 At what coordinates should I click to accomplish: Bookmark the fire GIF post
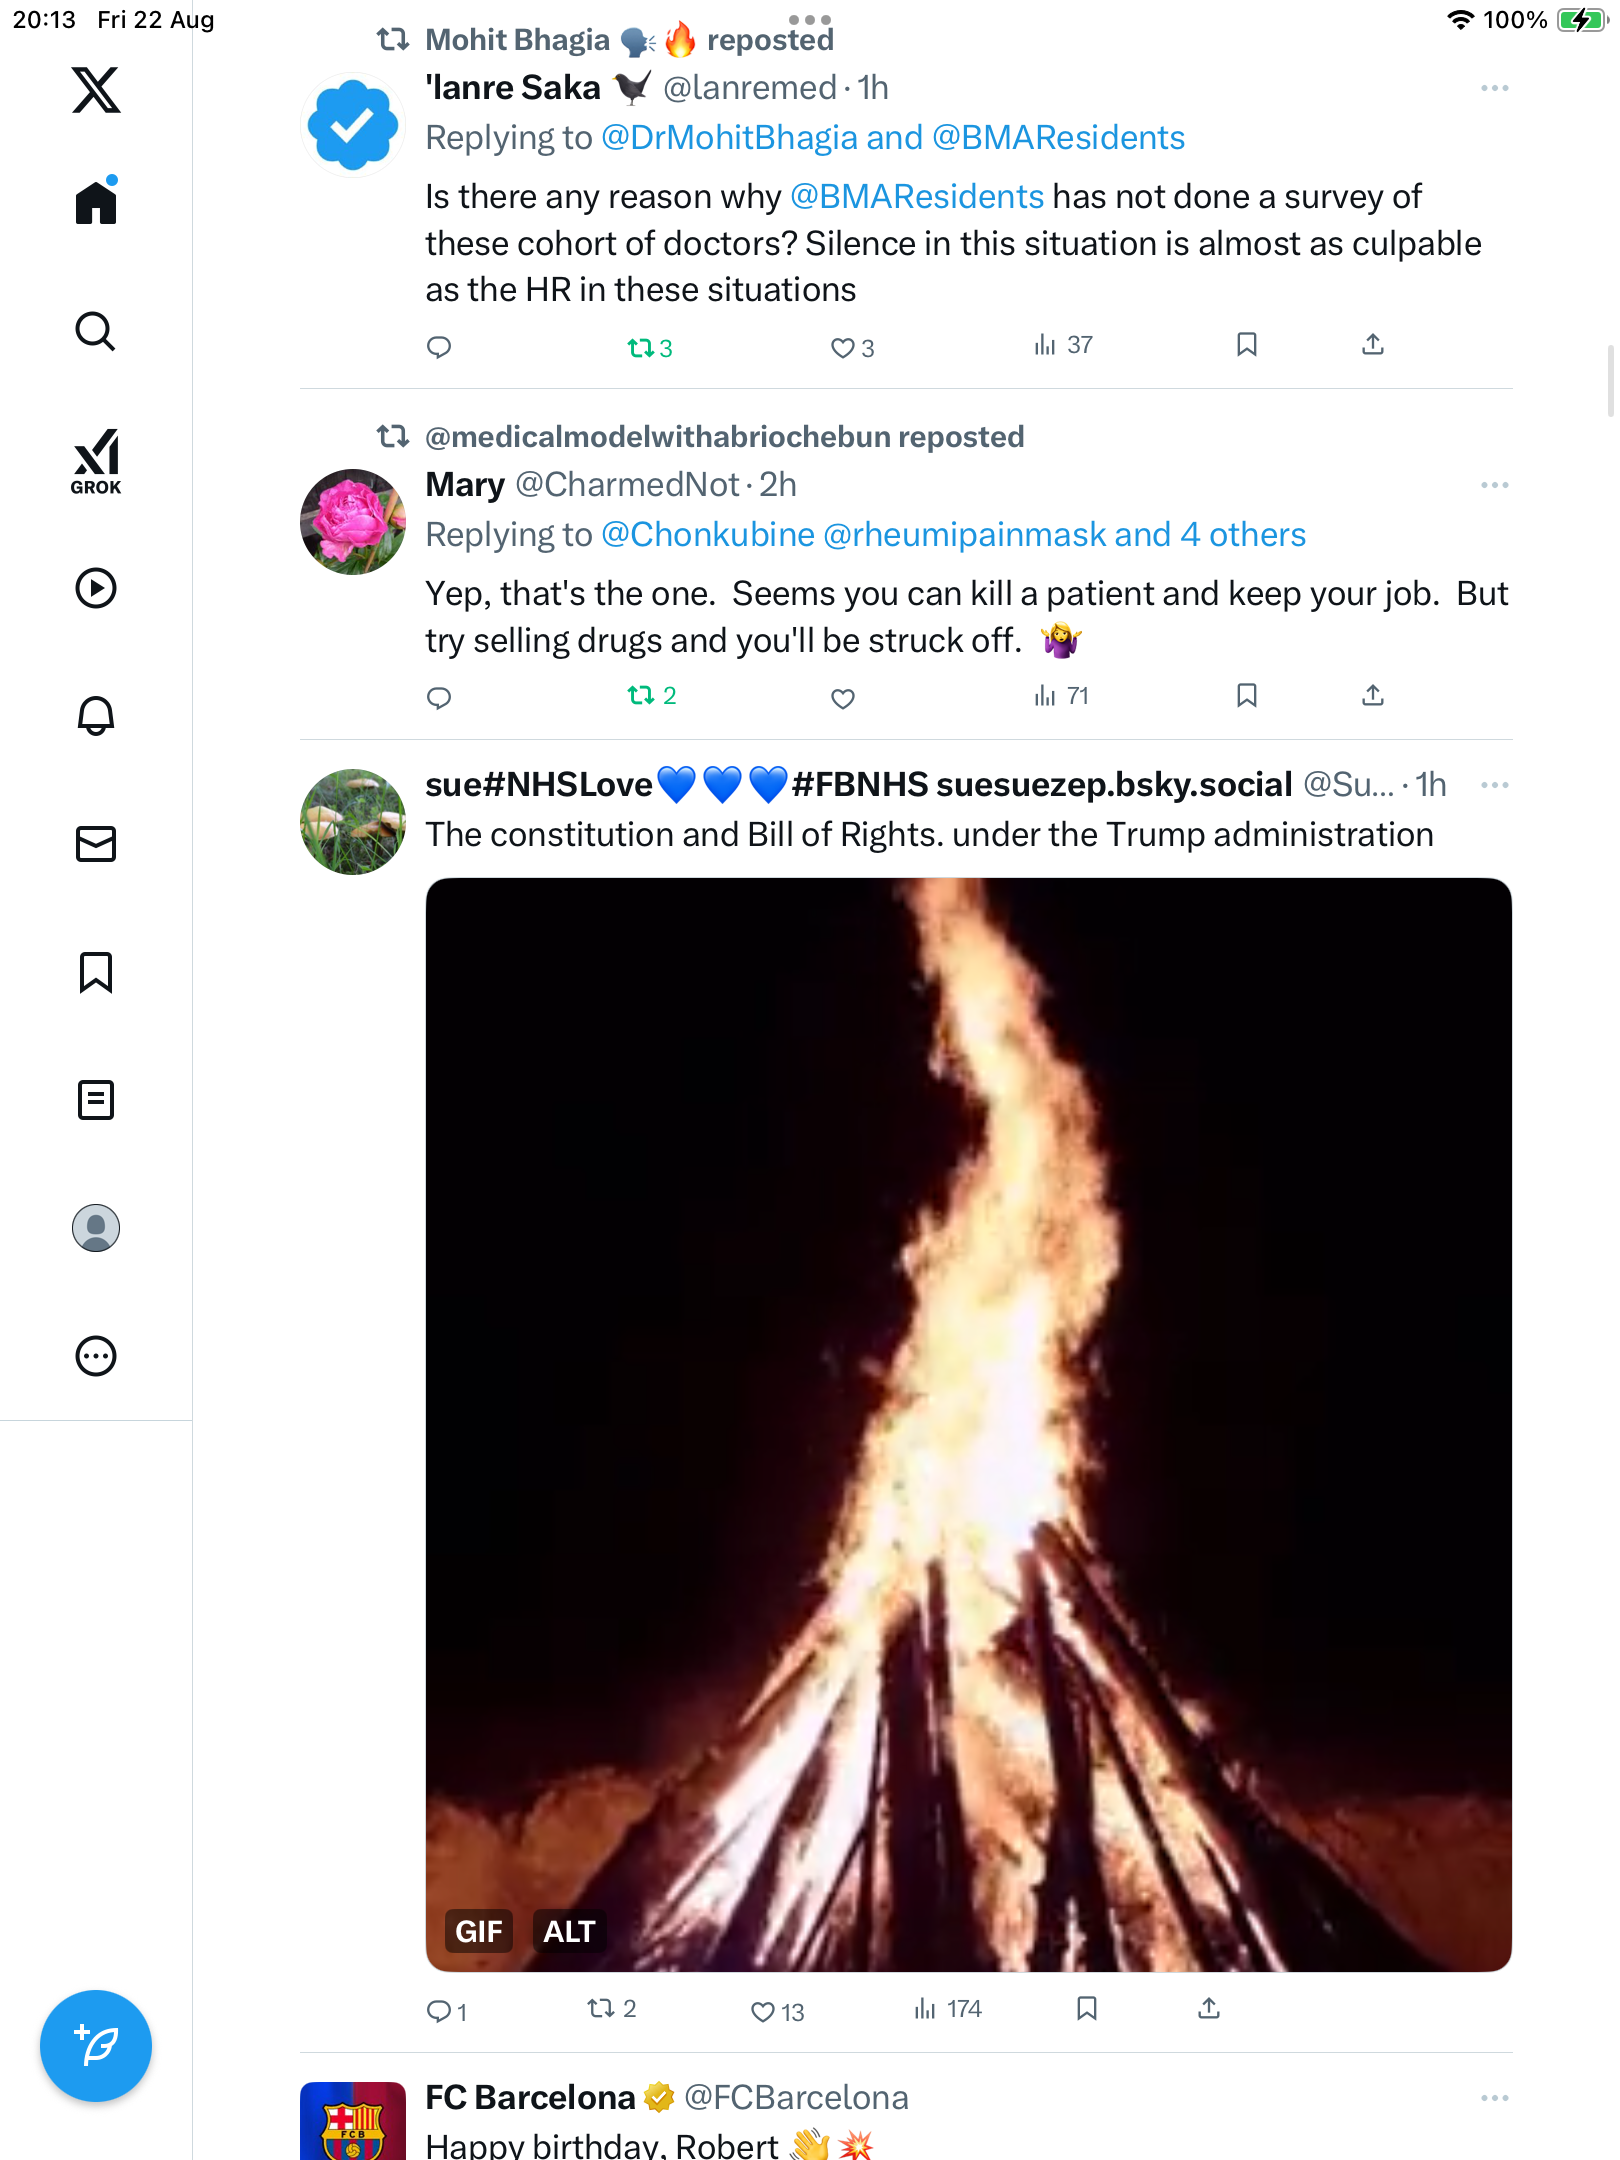pos(1087,2008)
